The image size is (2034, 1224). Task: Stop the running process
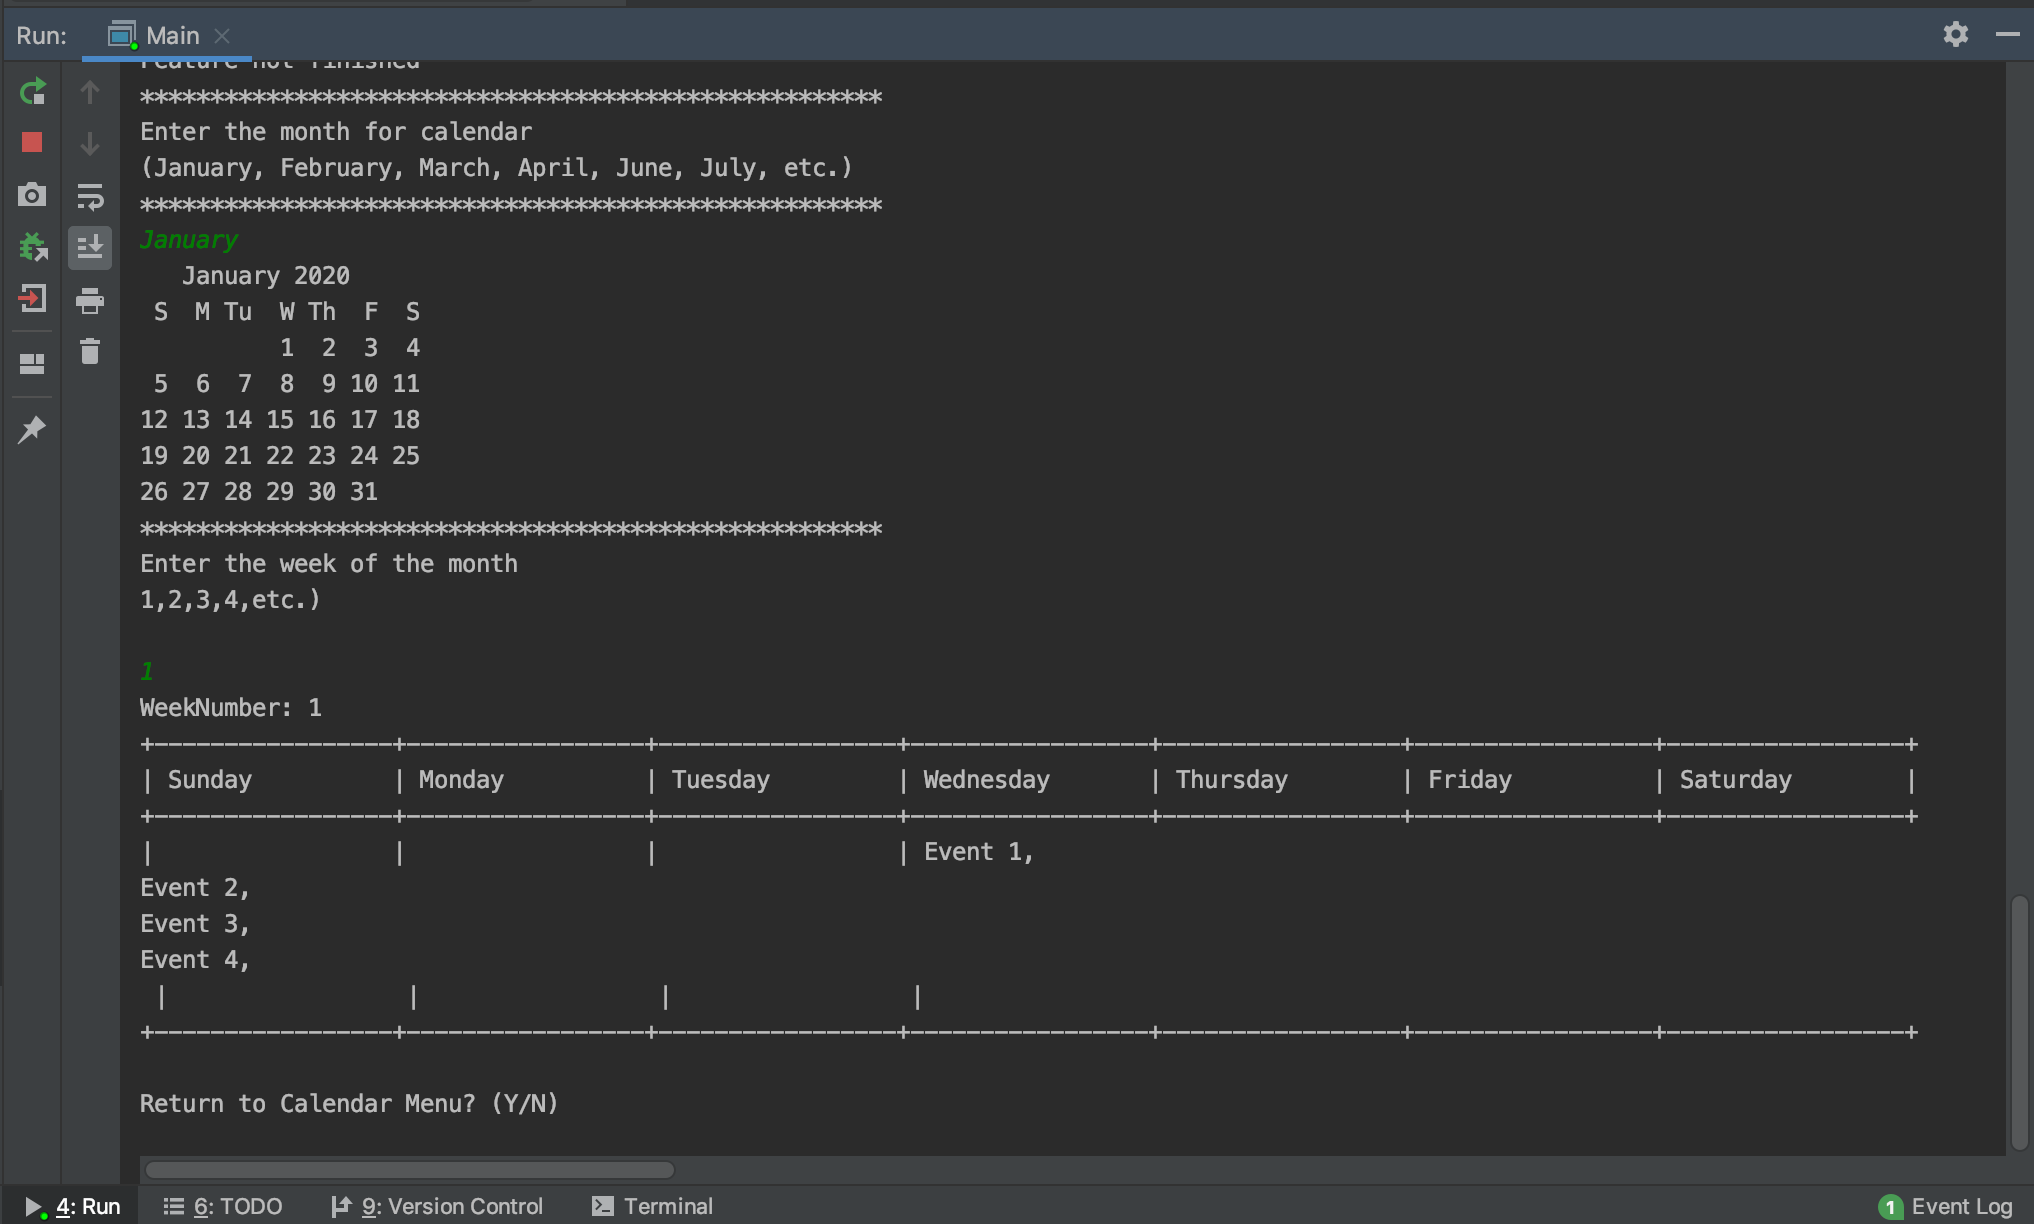(x=32, y=142)
